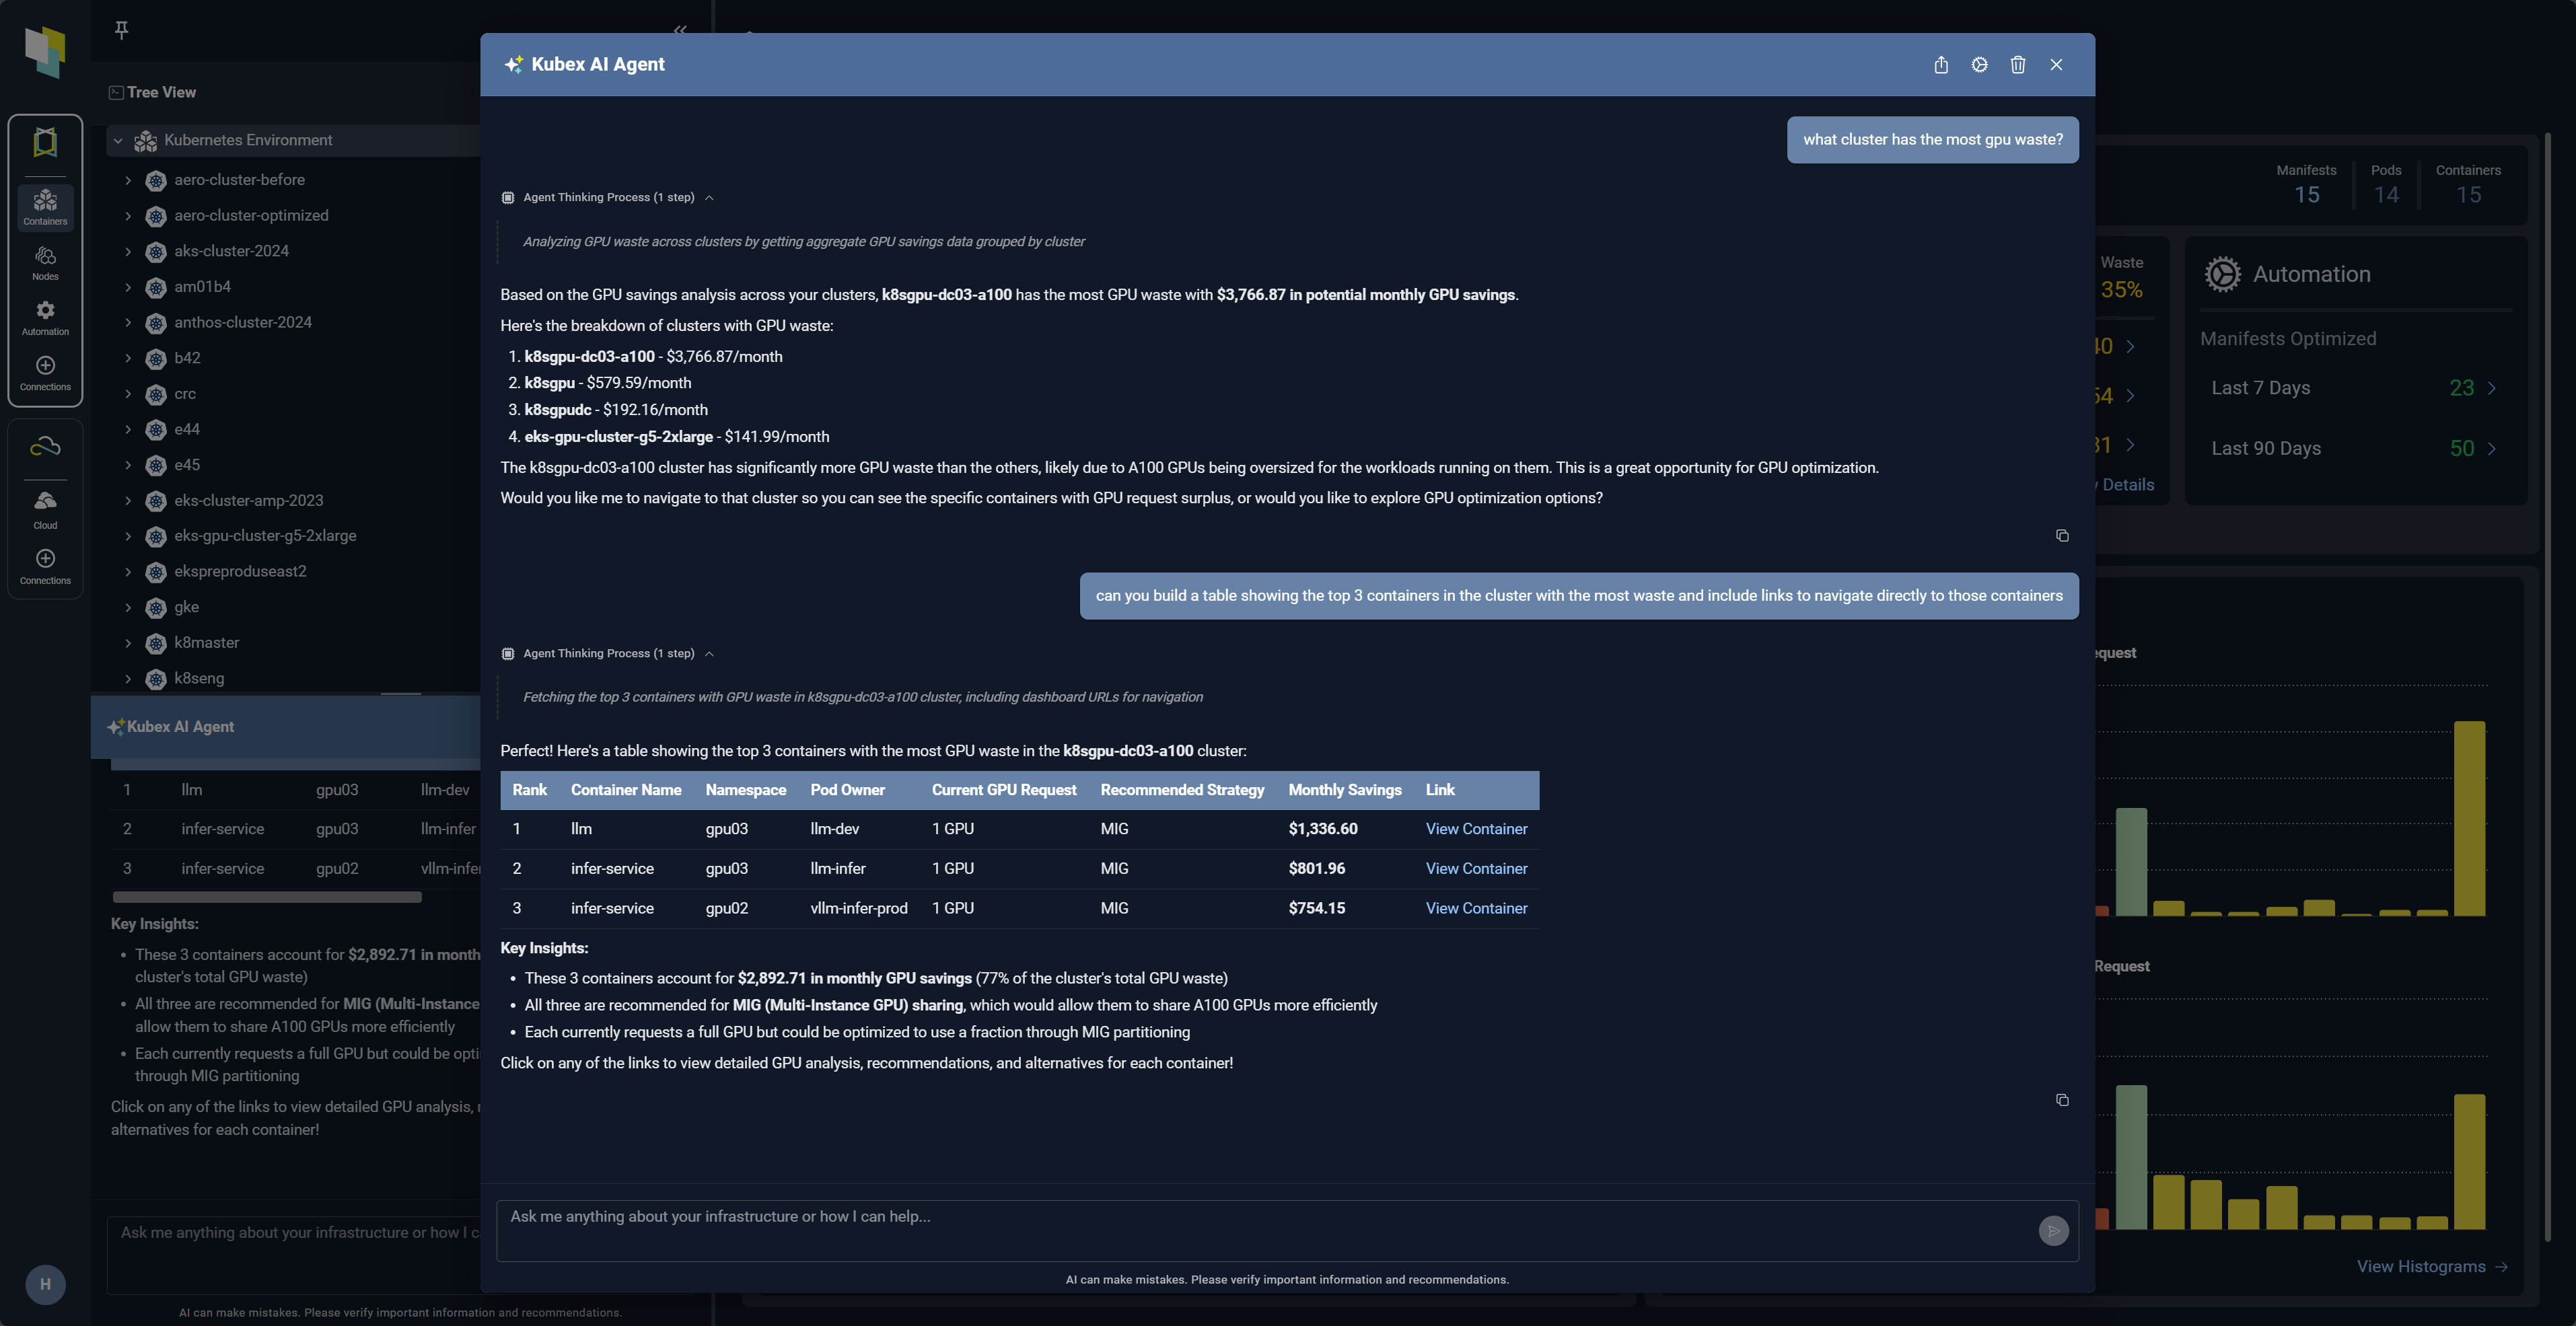Open Kubex AI Agent settings gear
The width and height of the screenshot is (2576, 1326).
(1979, 65)
